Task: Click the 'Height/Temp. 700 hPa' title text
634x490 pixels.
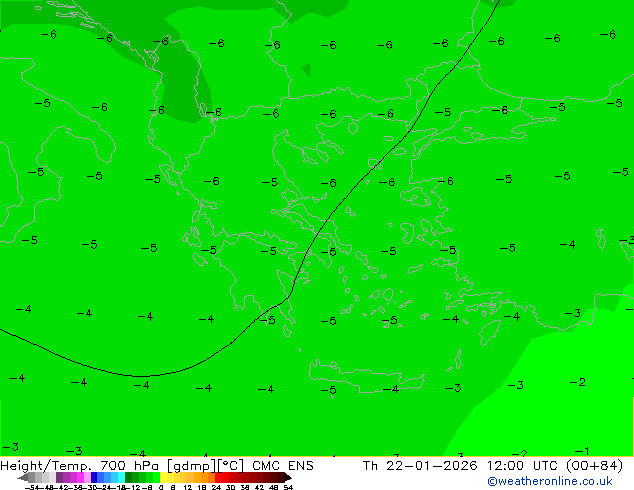Action: 80,466
